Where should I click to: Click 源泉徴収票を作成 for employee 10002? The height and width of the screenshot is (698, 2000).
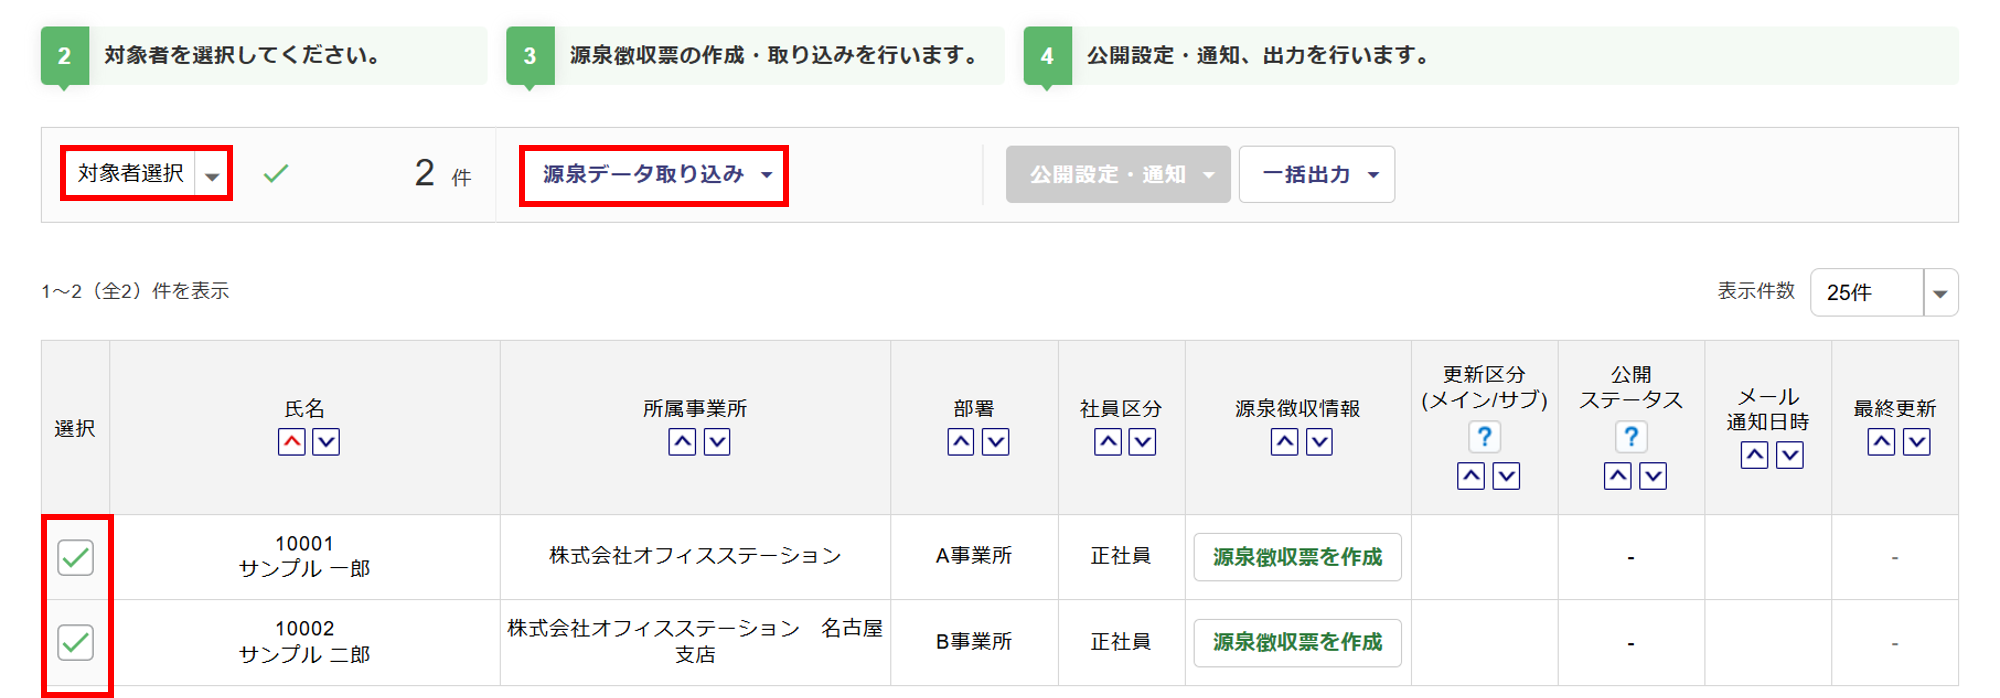[1297, 642]
